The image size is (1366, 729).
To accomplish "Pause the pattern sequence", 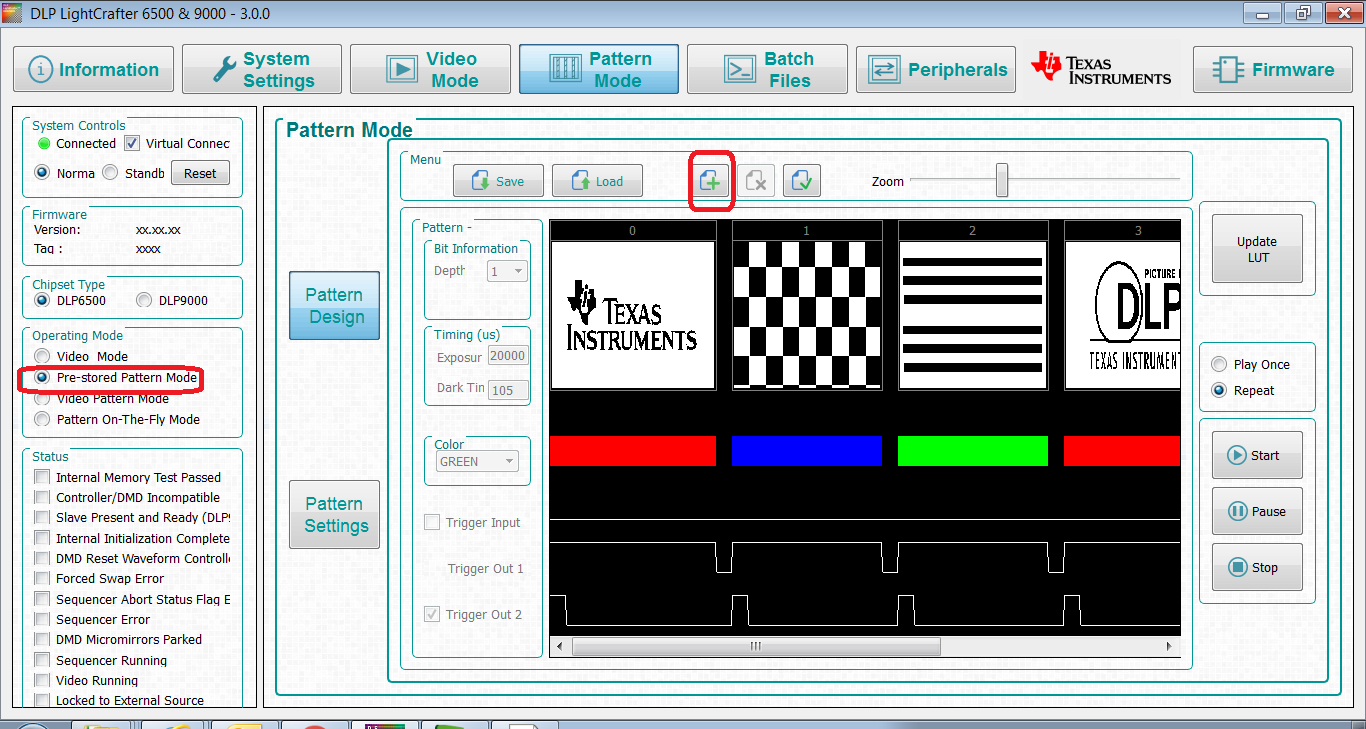I will point(1257,511).
